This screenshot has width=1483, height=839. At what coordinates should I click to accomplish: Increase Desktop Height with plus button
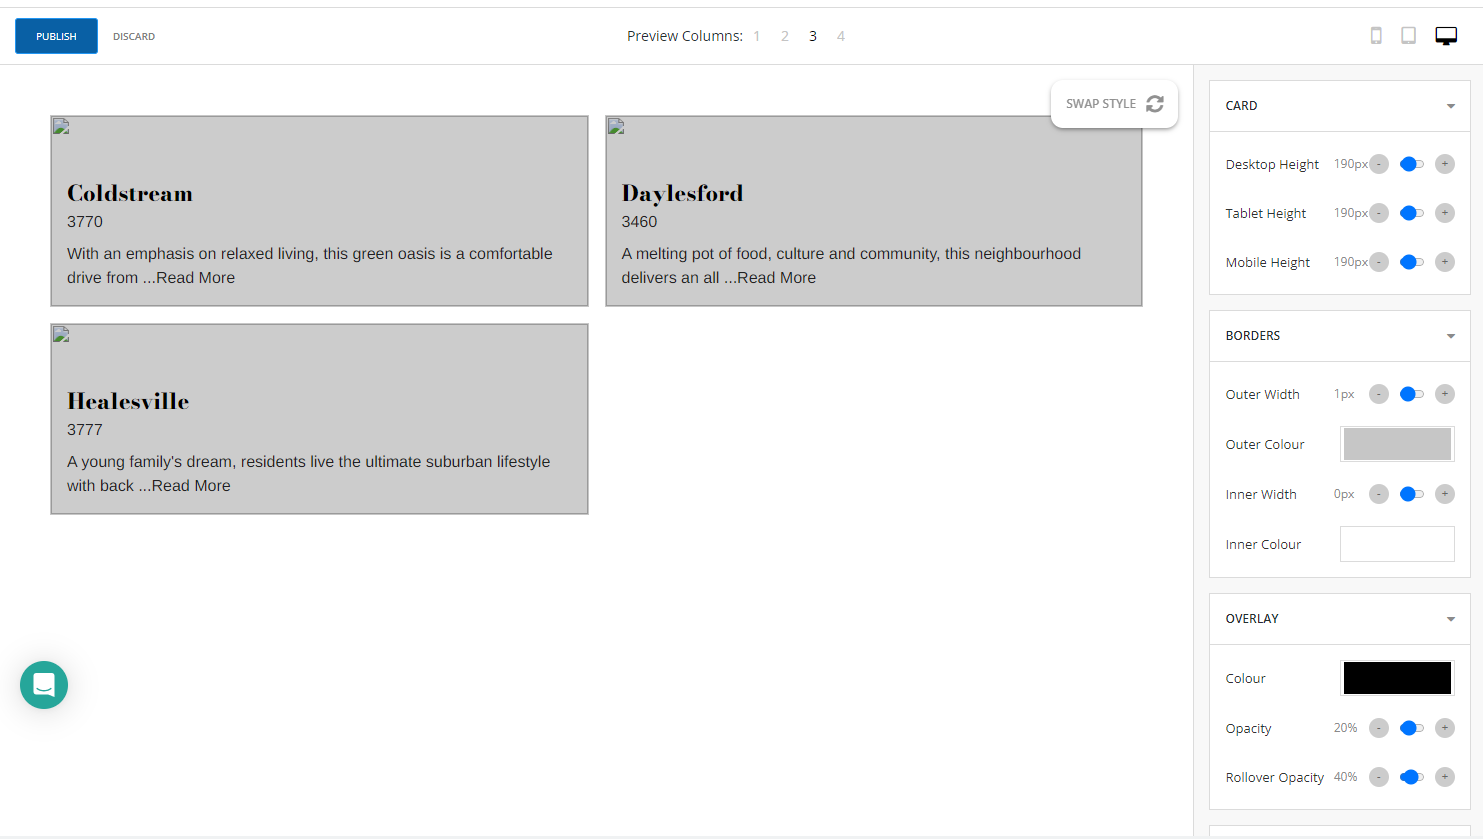click(x=1445, y=164)
